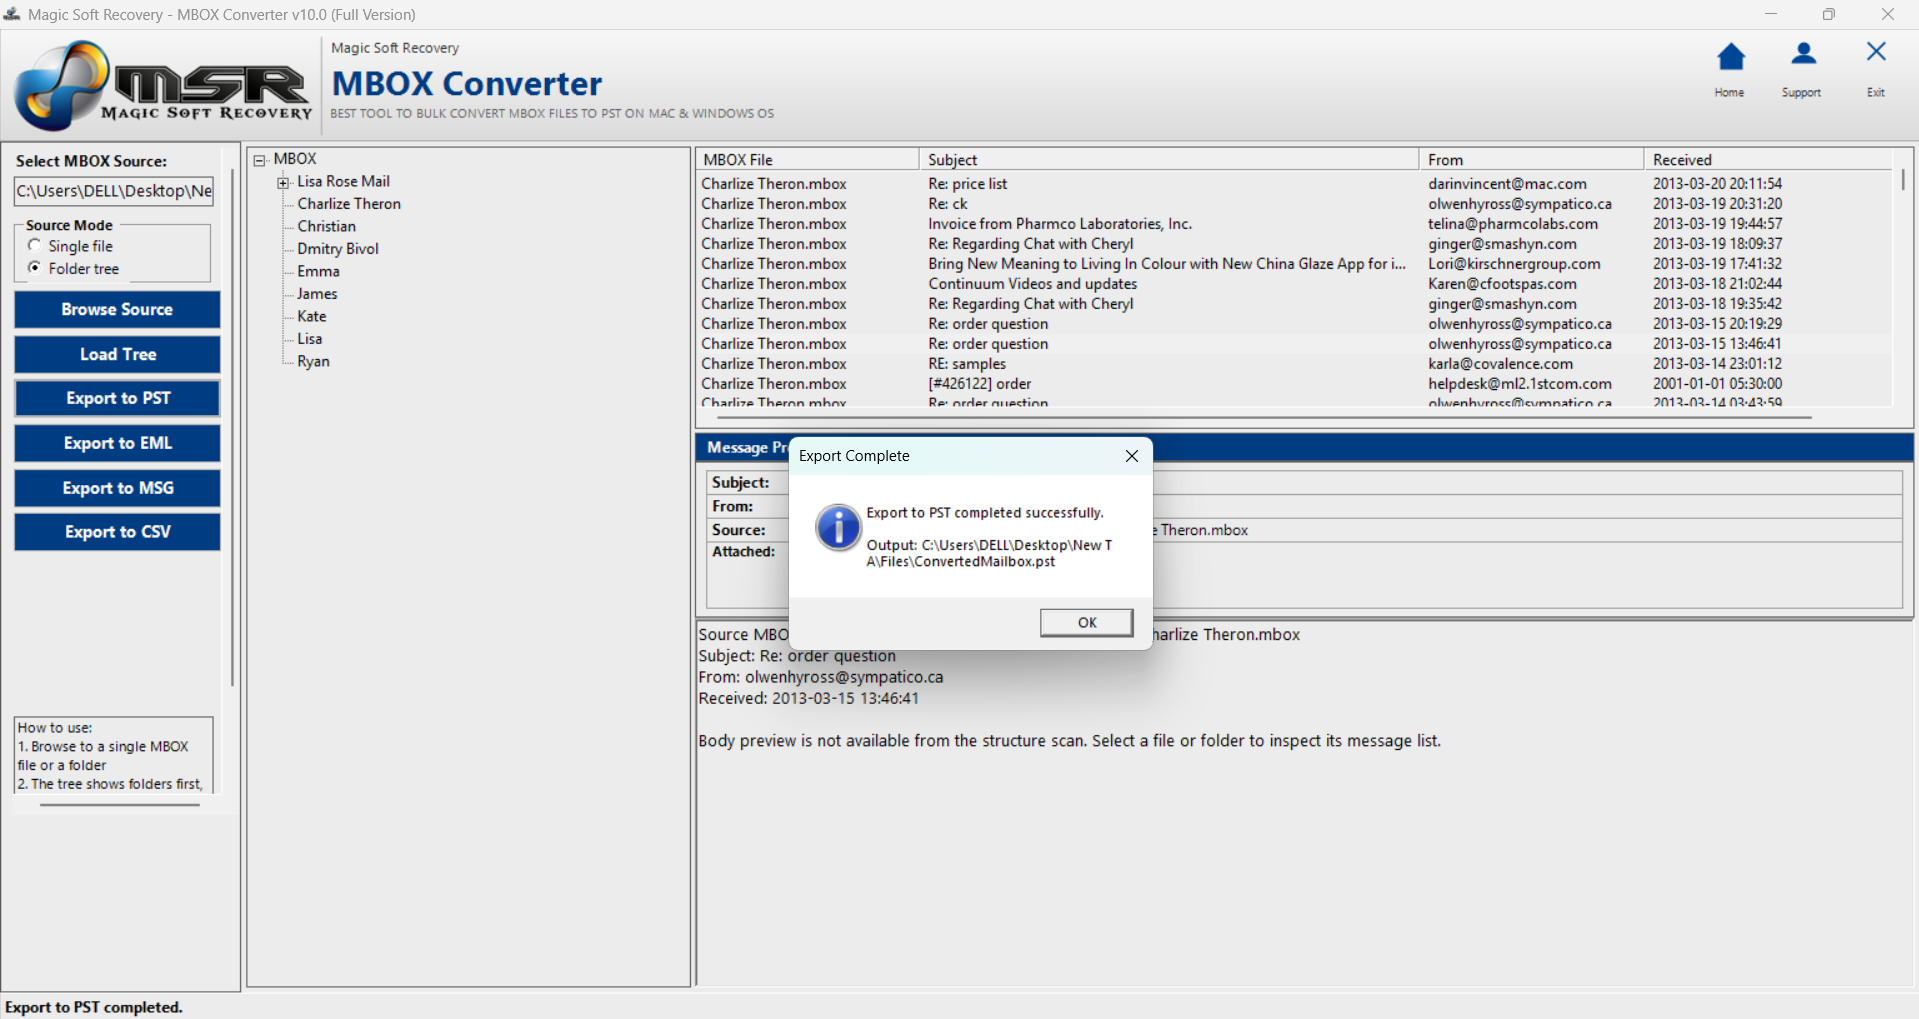Click OK in the Export Complete dialog
This screenshot has width=1919, height=1019.
pyautogui.click(x=1086, y=622)
